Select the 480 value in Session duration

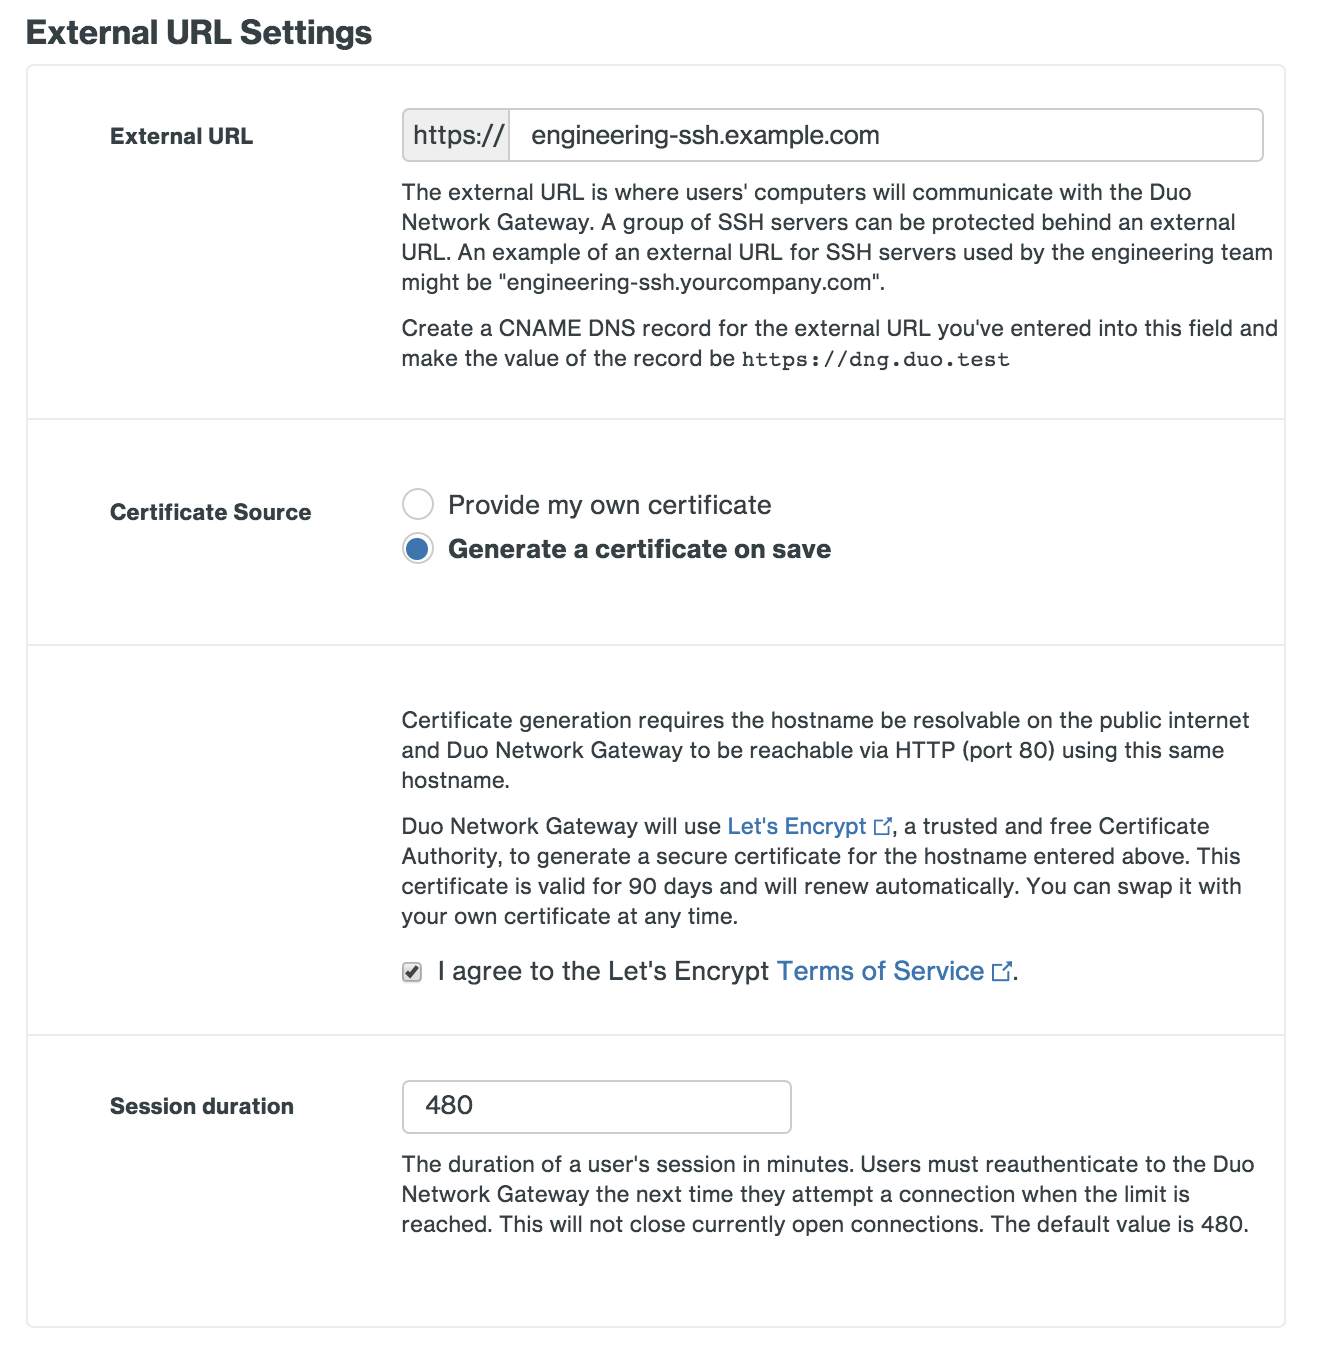click(x=450, y=1106)
